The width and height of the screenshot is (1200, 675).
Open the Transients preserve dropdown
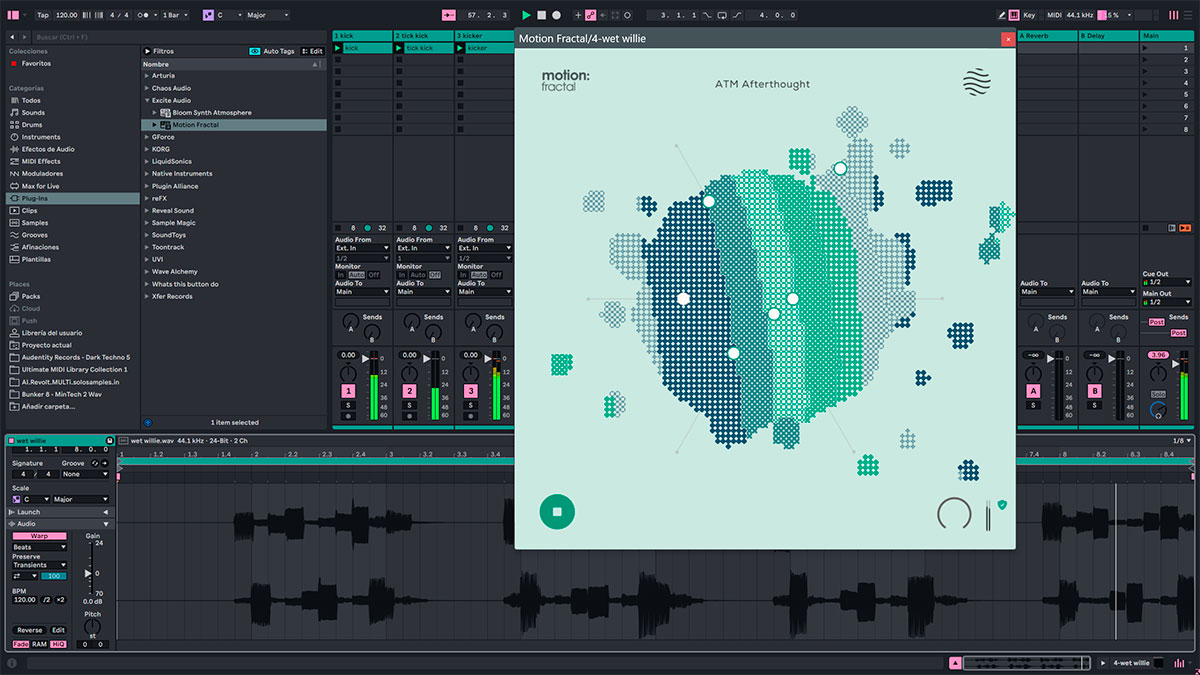click(x=39, y=565)
